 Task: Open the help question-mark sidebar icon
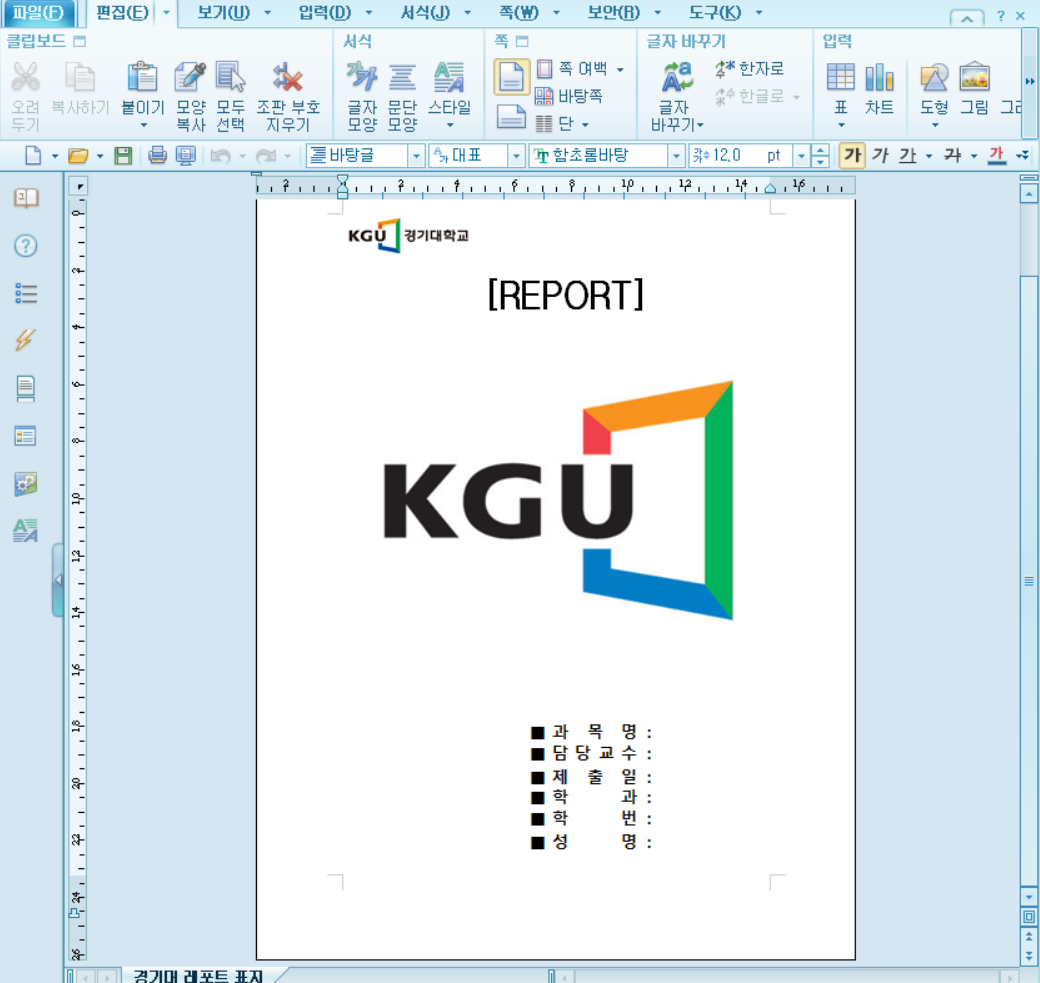26,246
